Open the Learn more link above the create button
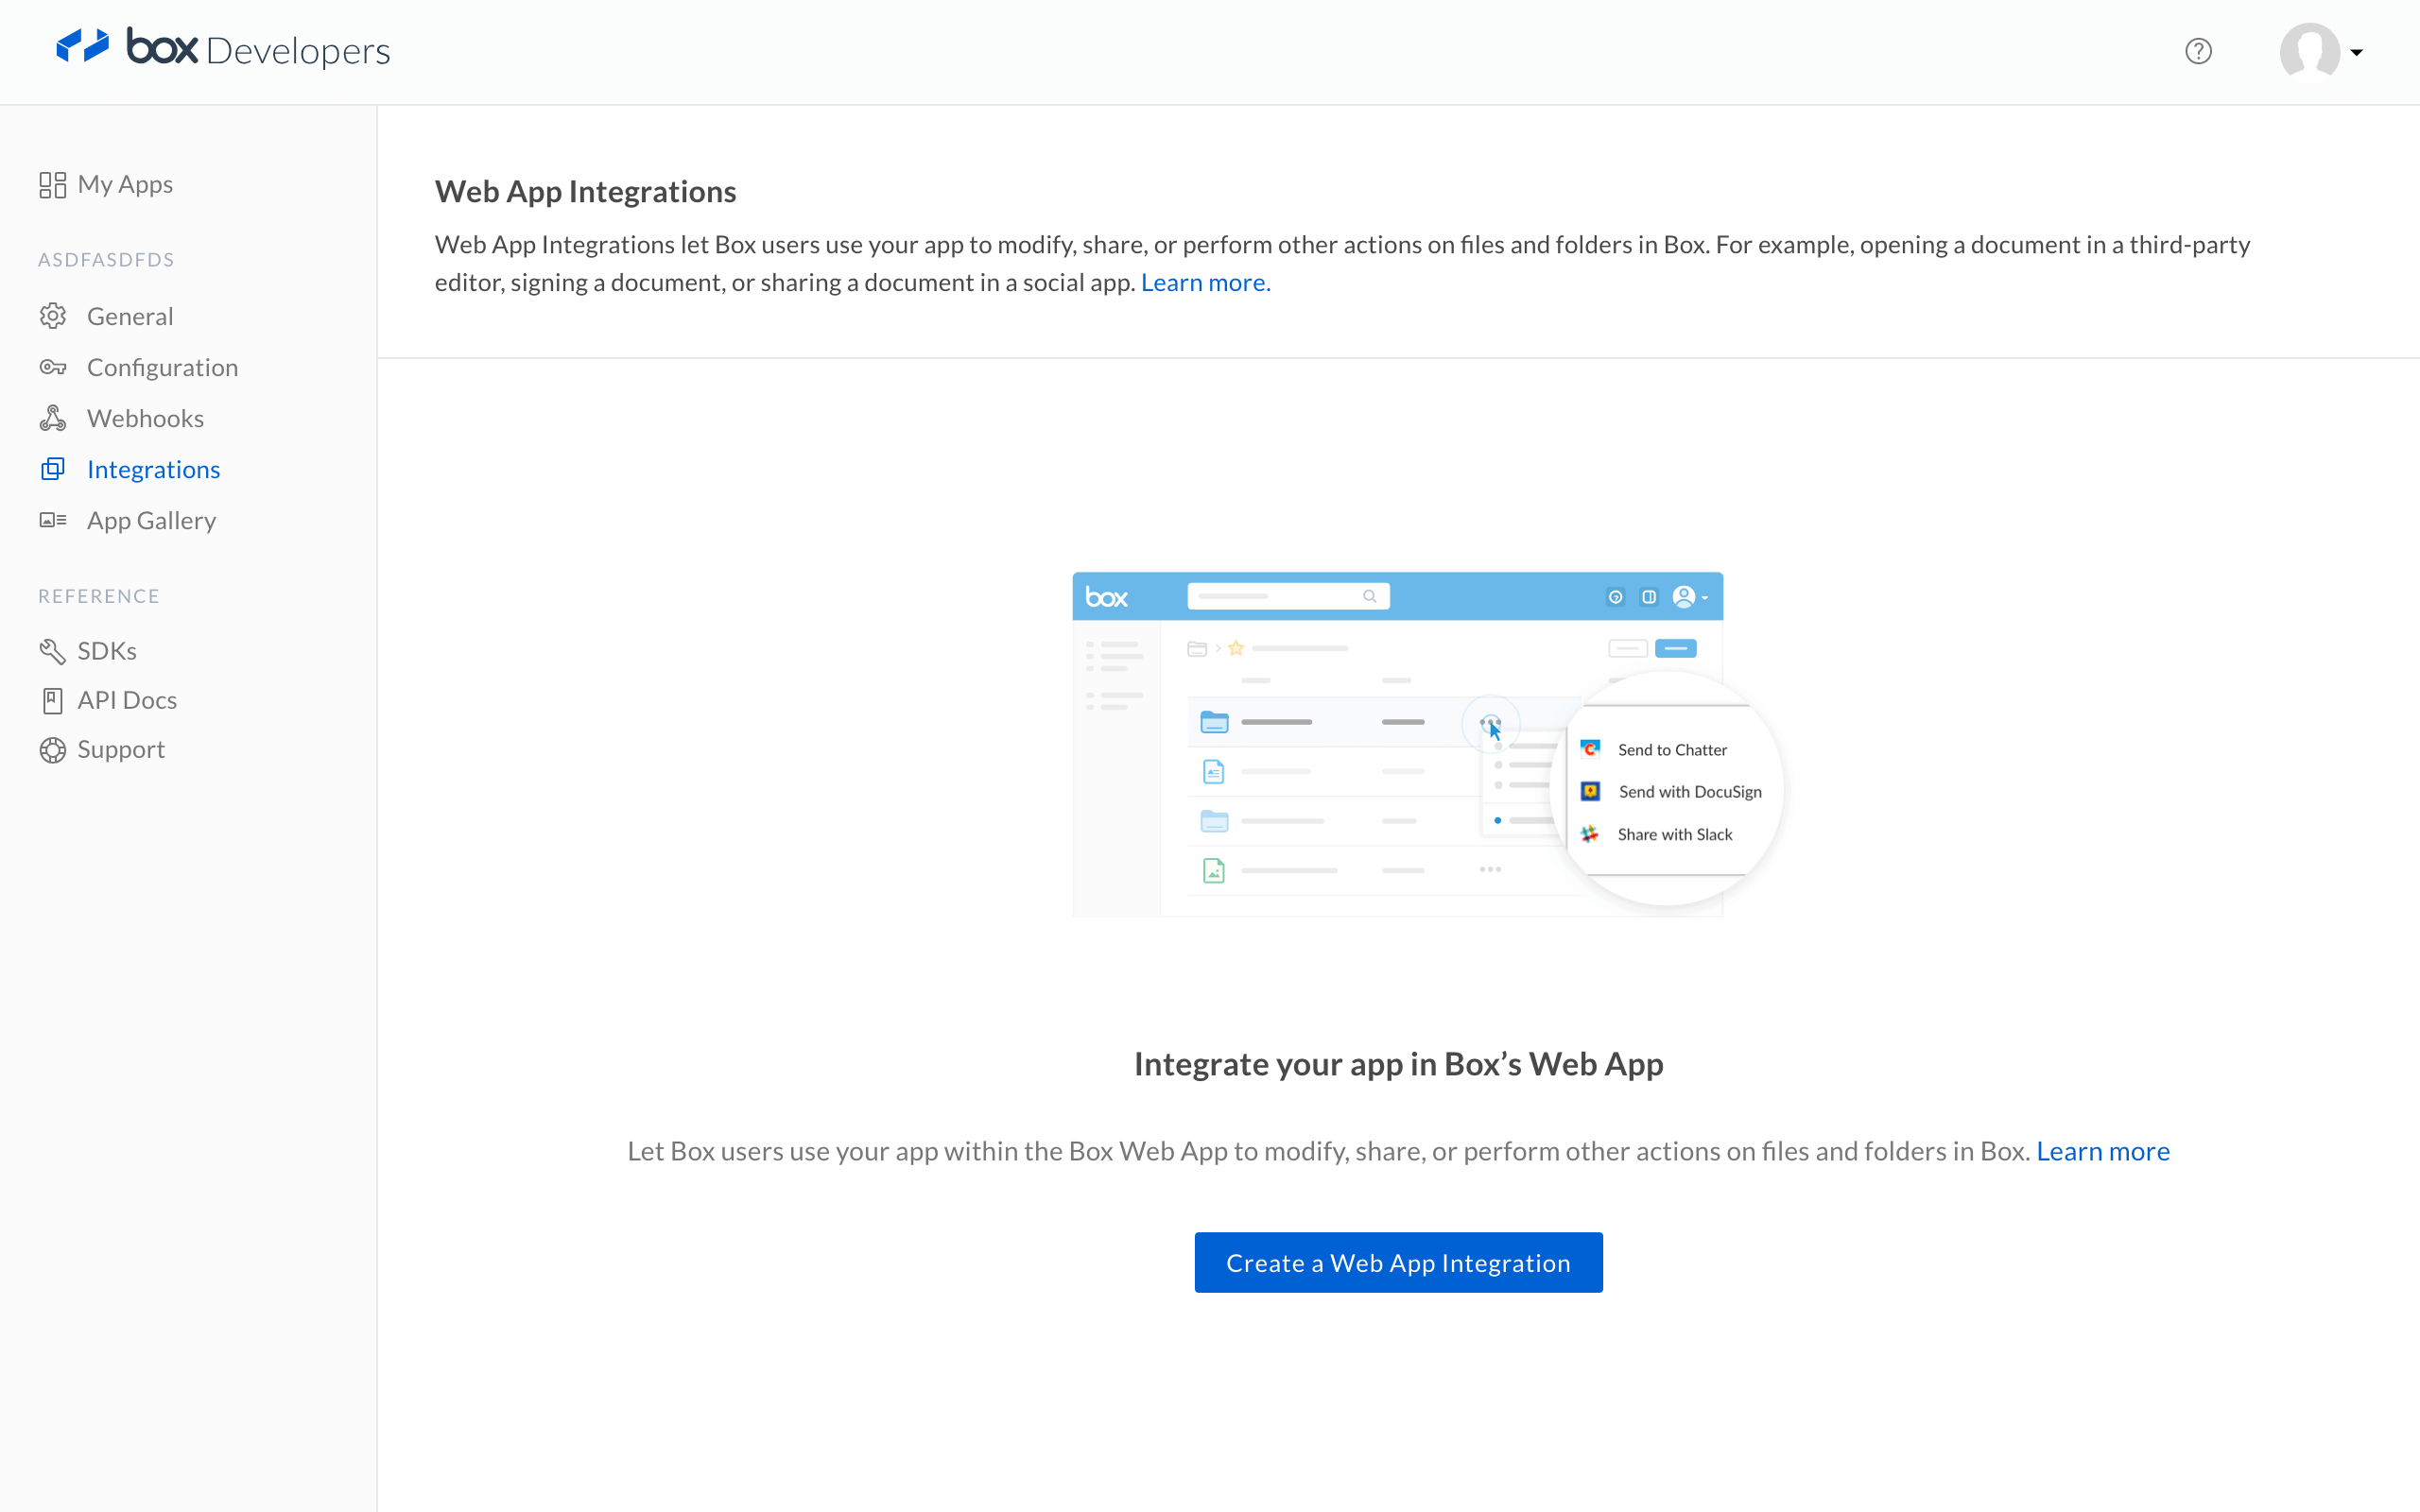Image resolution: width=2420 pixels, height=1512 pixels. tap(2102, 1151)
